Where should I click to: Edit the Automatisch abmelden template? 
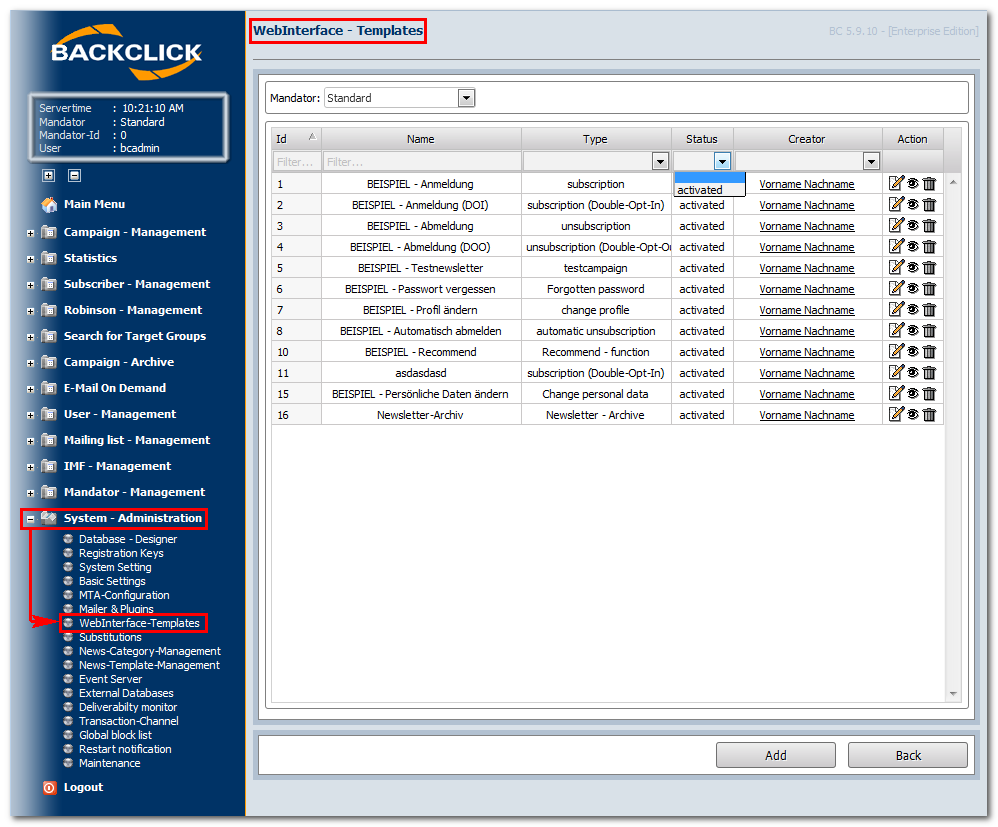click(896, 330)
